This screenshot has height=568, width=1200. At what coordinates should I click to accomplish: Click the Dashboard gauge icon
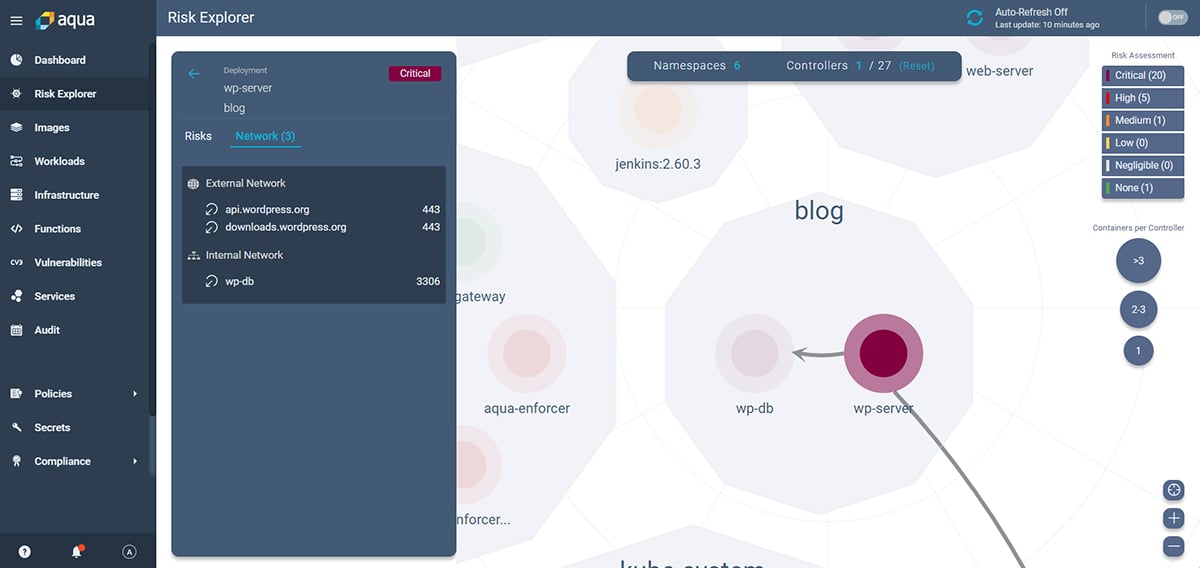coord(16,60)
